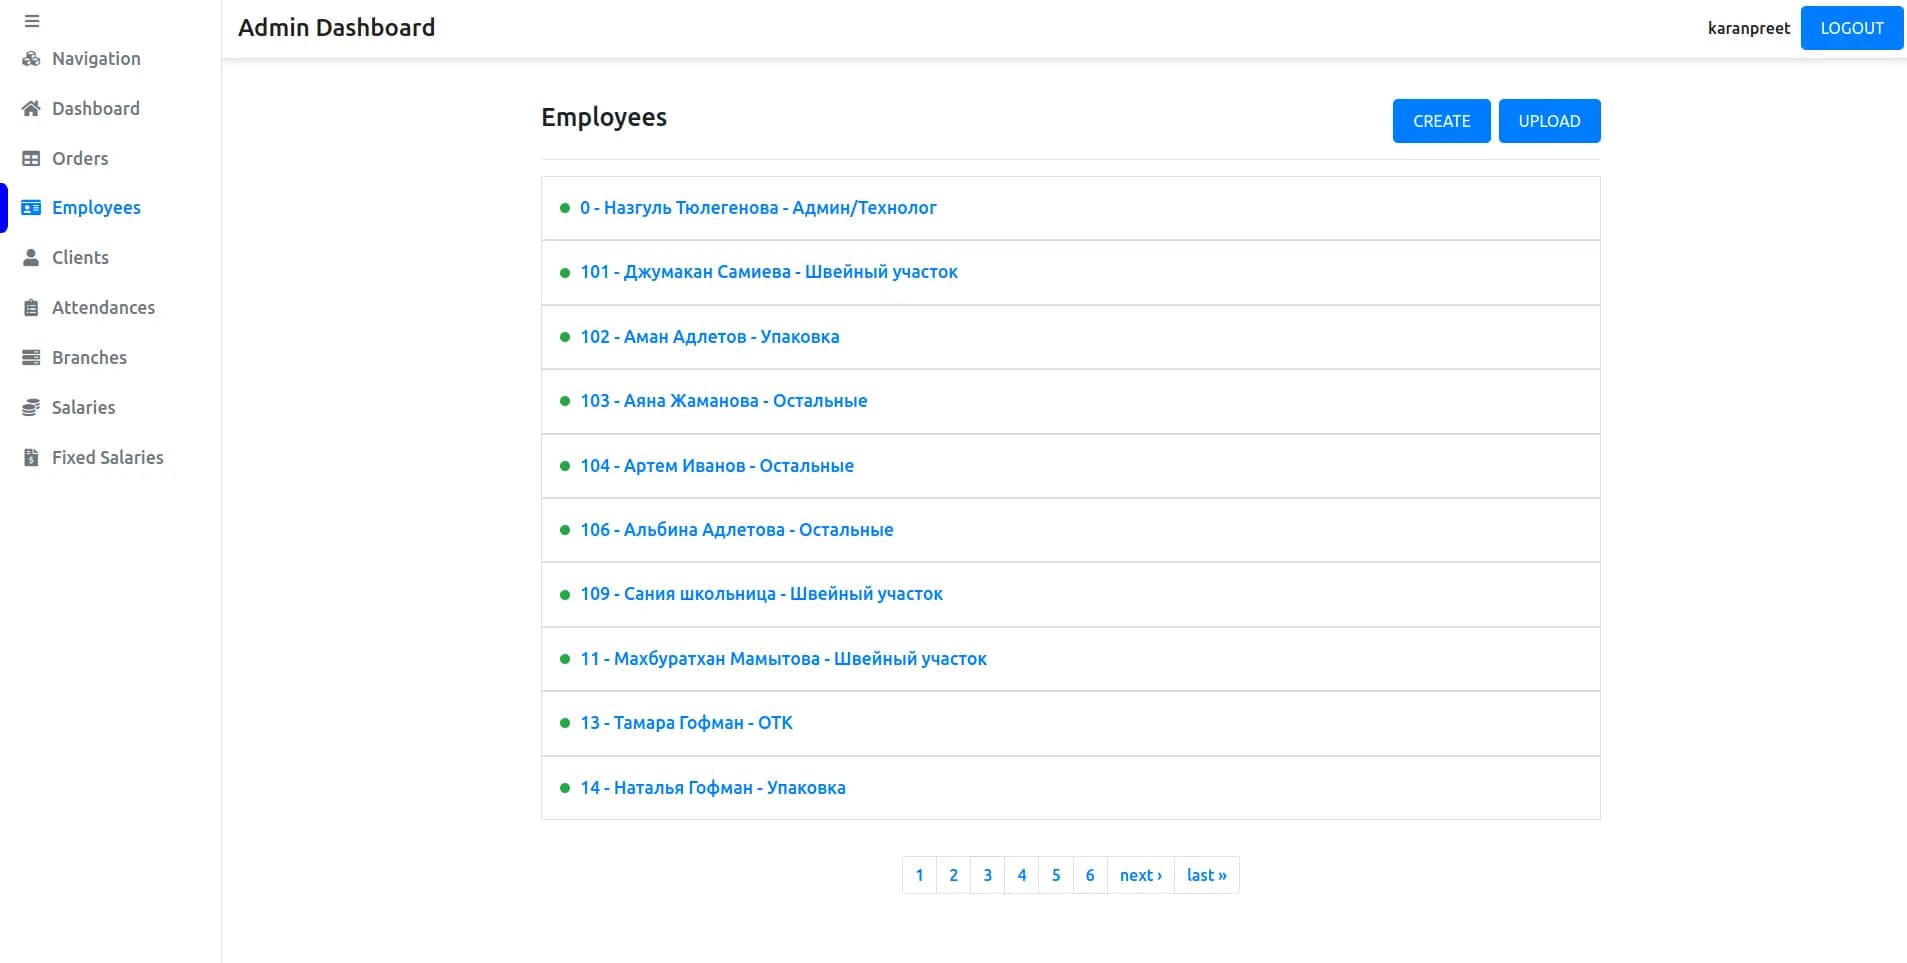
Task: Click the Orders table icon
Action: tap(31, 159)
